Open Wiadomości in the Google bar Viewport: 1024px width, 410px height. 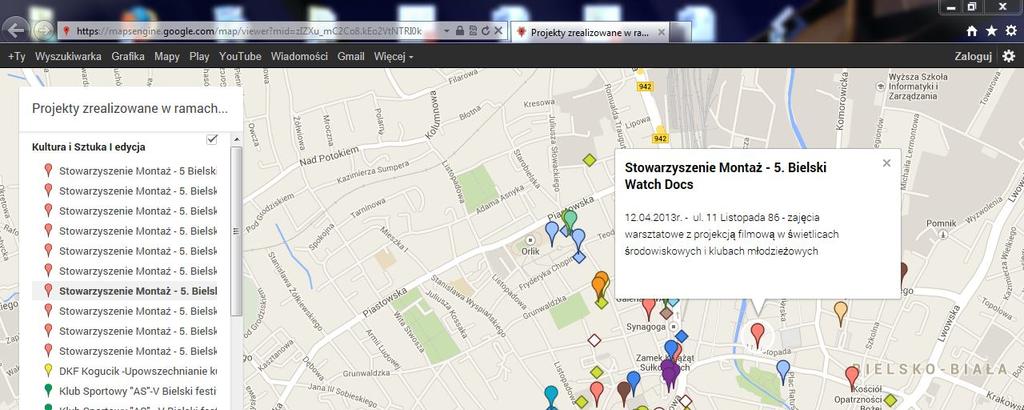299,56
